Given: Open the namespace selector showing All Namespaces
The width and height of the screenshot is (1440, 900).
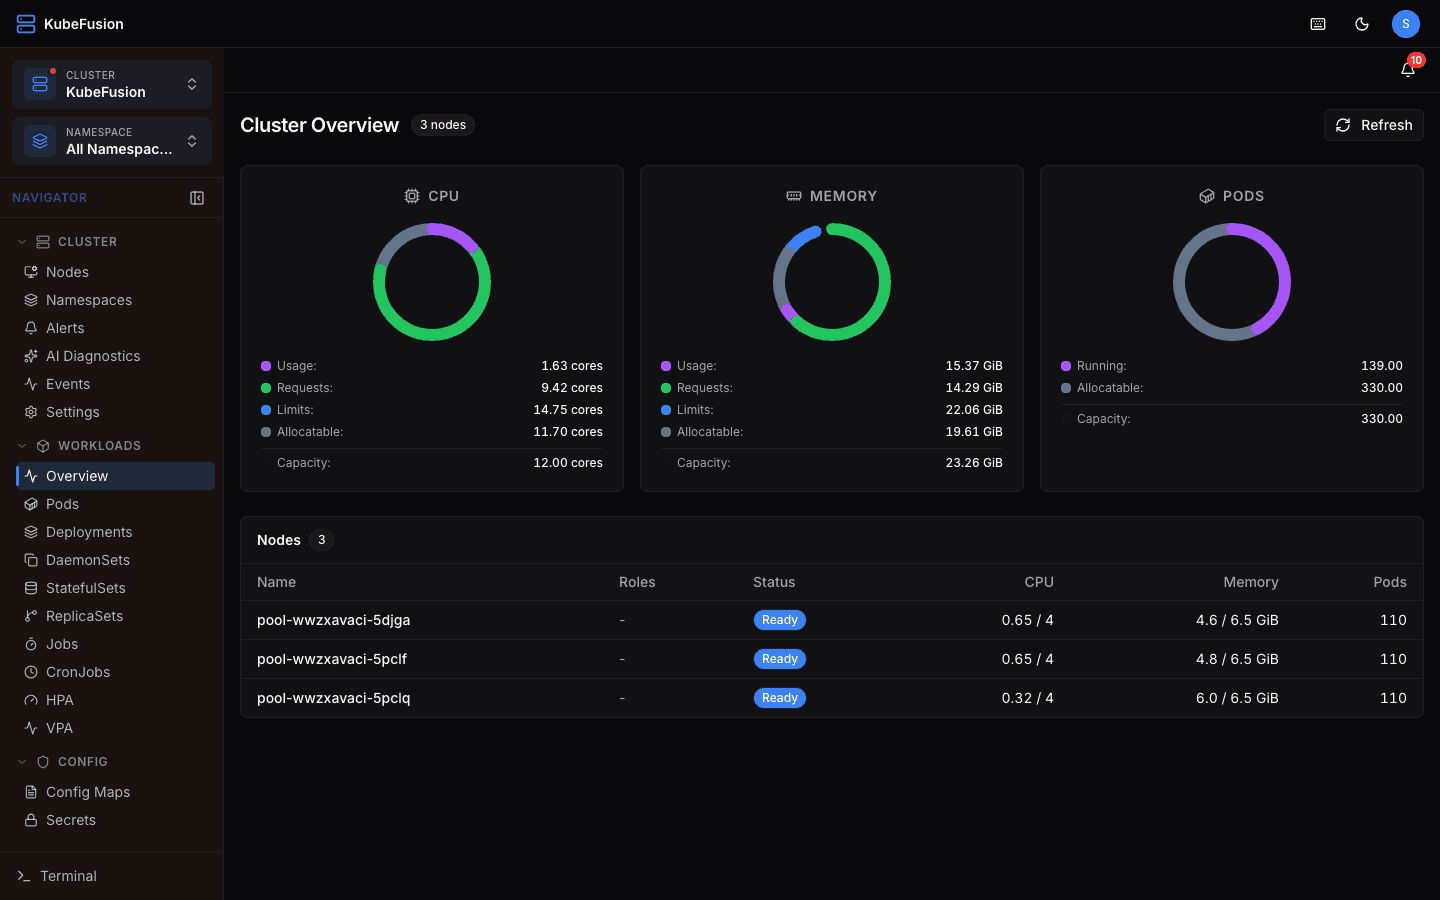Looking at the screenshot, I should tap(110, 140).
